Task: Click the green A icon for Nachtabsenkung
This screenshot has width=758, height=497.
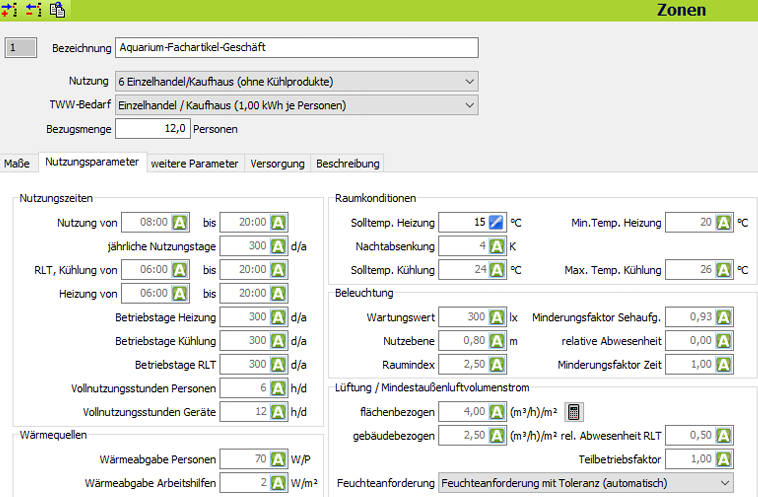Action: [x=497, y=245]
